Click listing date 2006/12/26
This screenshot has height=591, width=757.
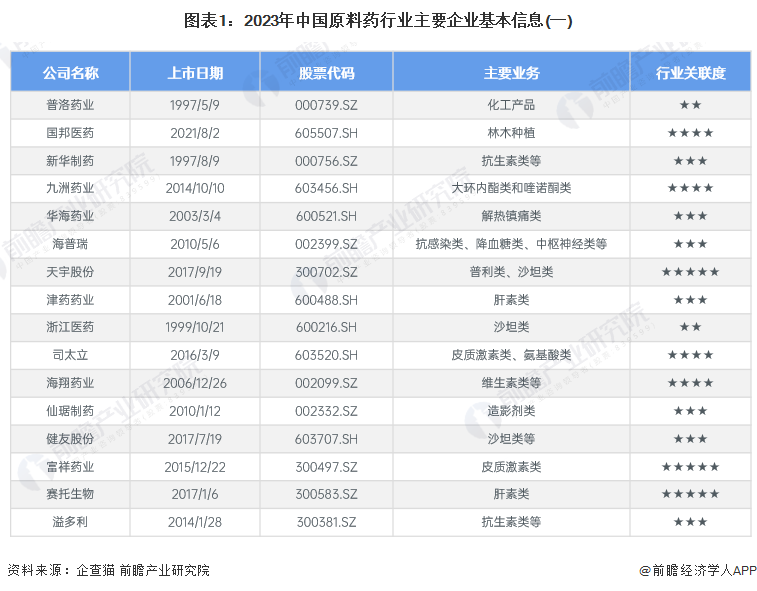[x=195, y=383]
